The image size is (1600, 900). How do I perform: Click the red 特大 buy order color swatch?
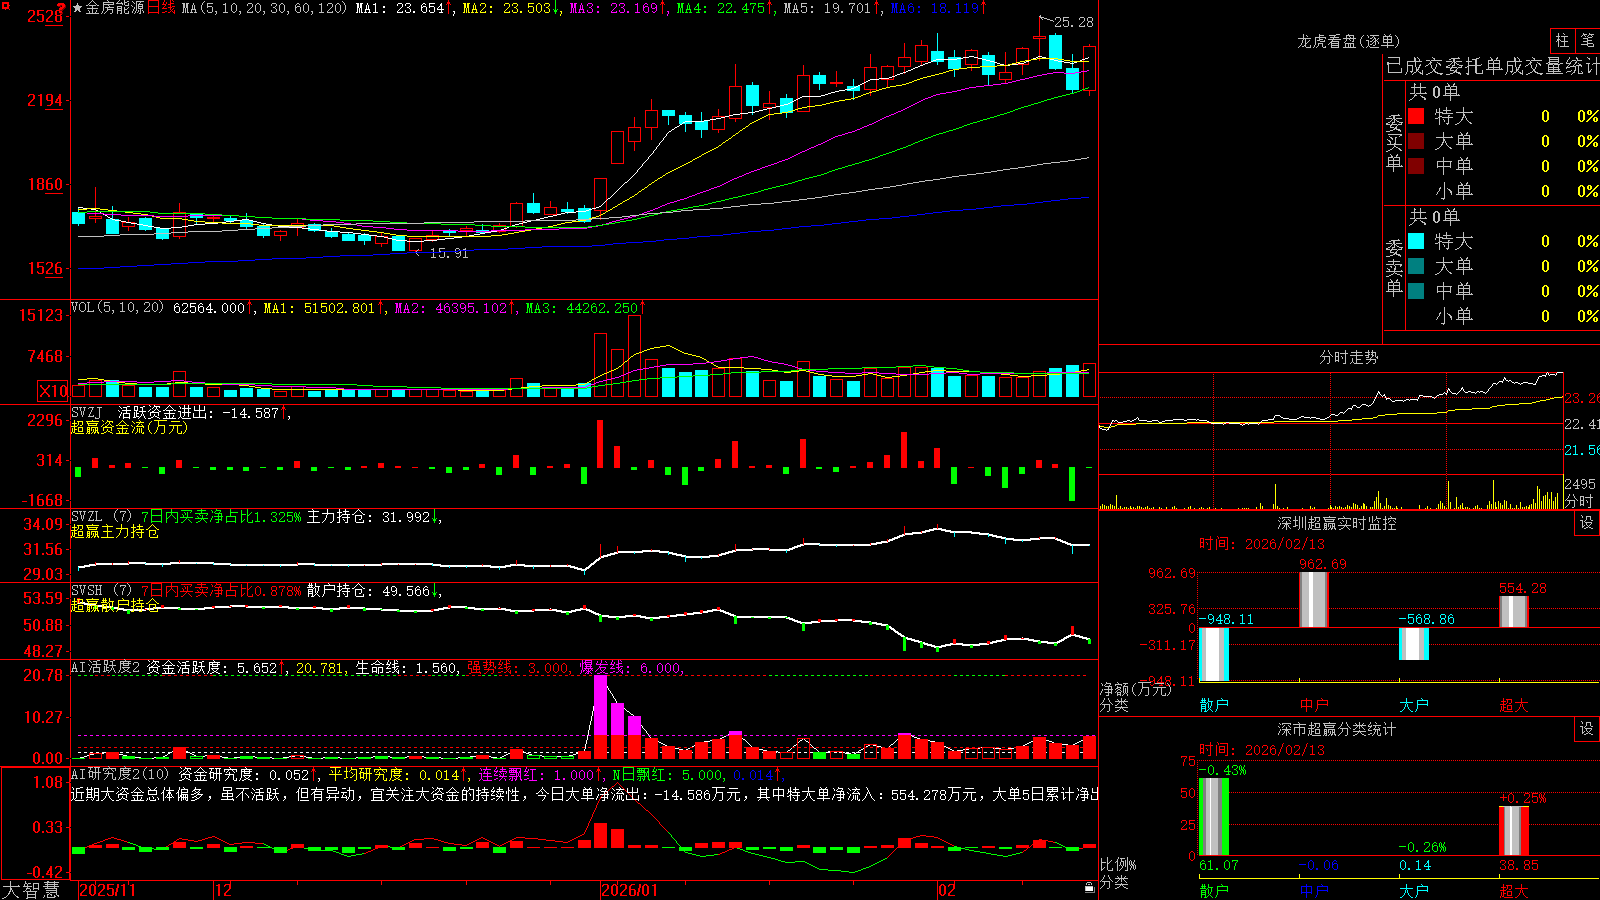tap(1416, 116)
